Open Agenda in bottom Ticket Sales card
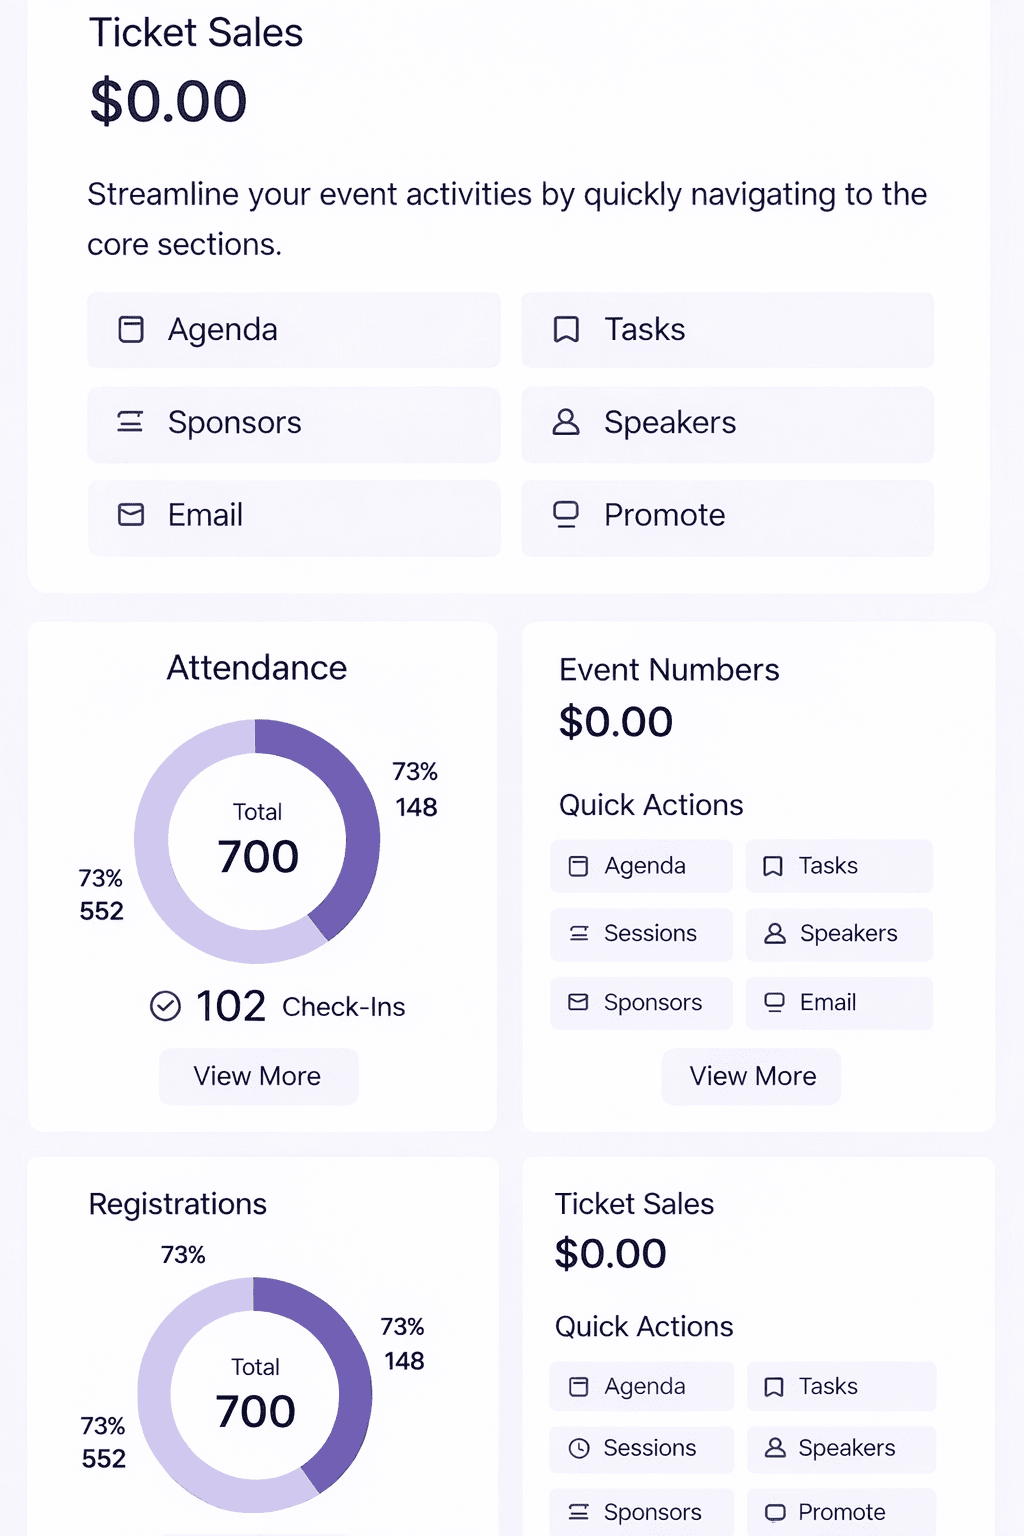 tap(641, 1386)
